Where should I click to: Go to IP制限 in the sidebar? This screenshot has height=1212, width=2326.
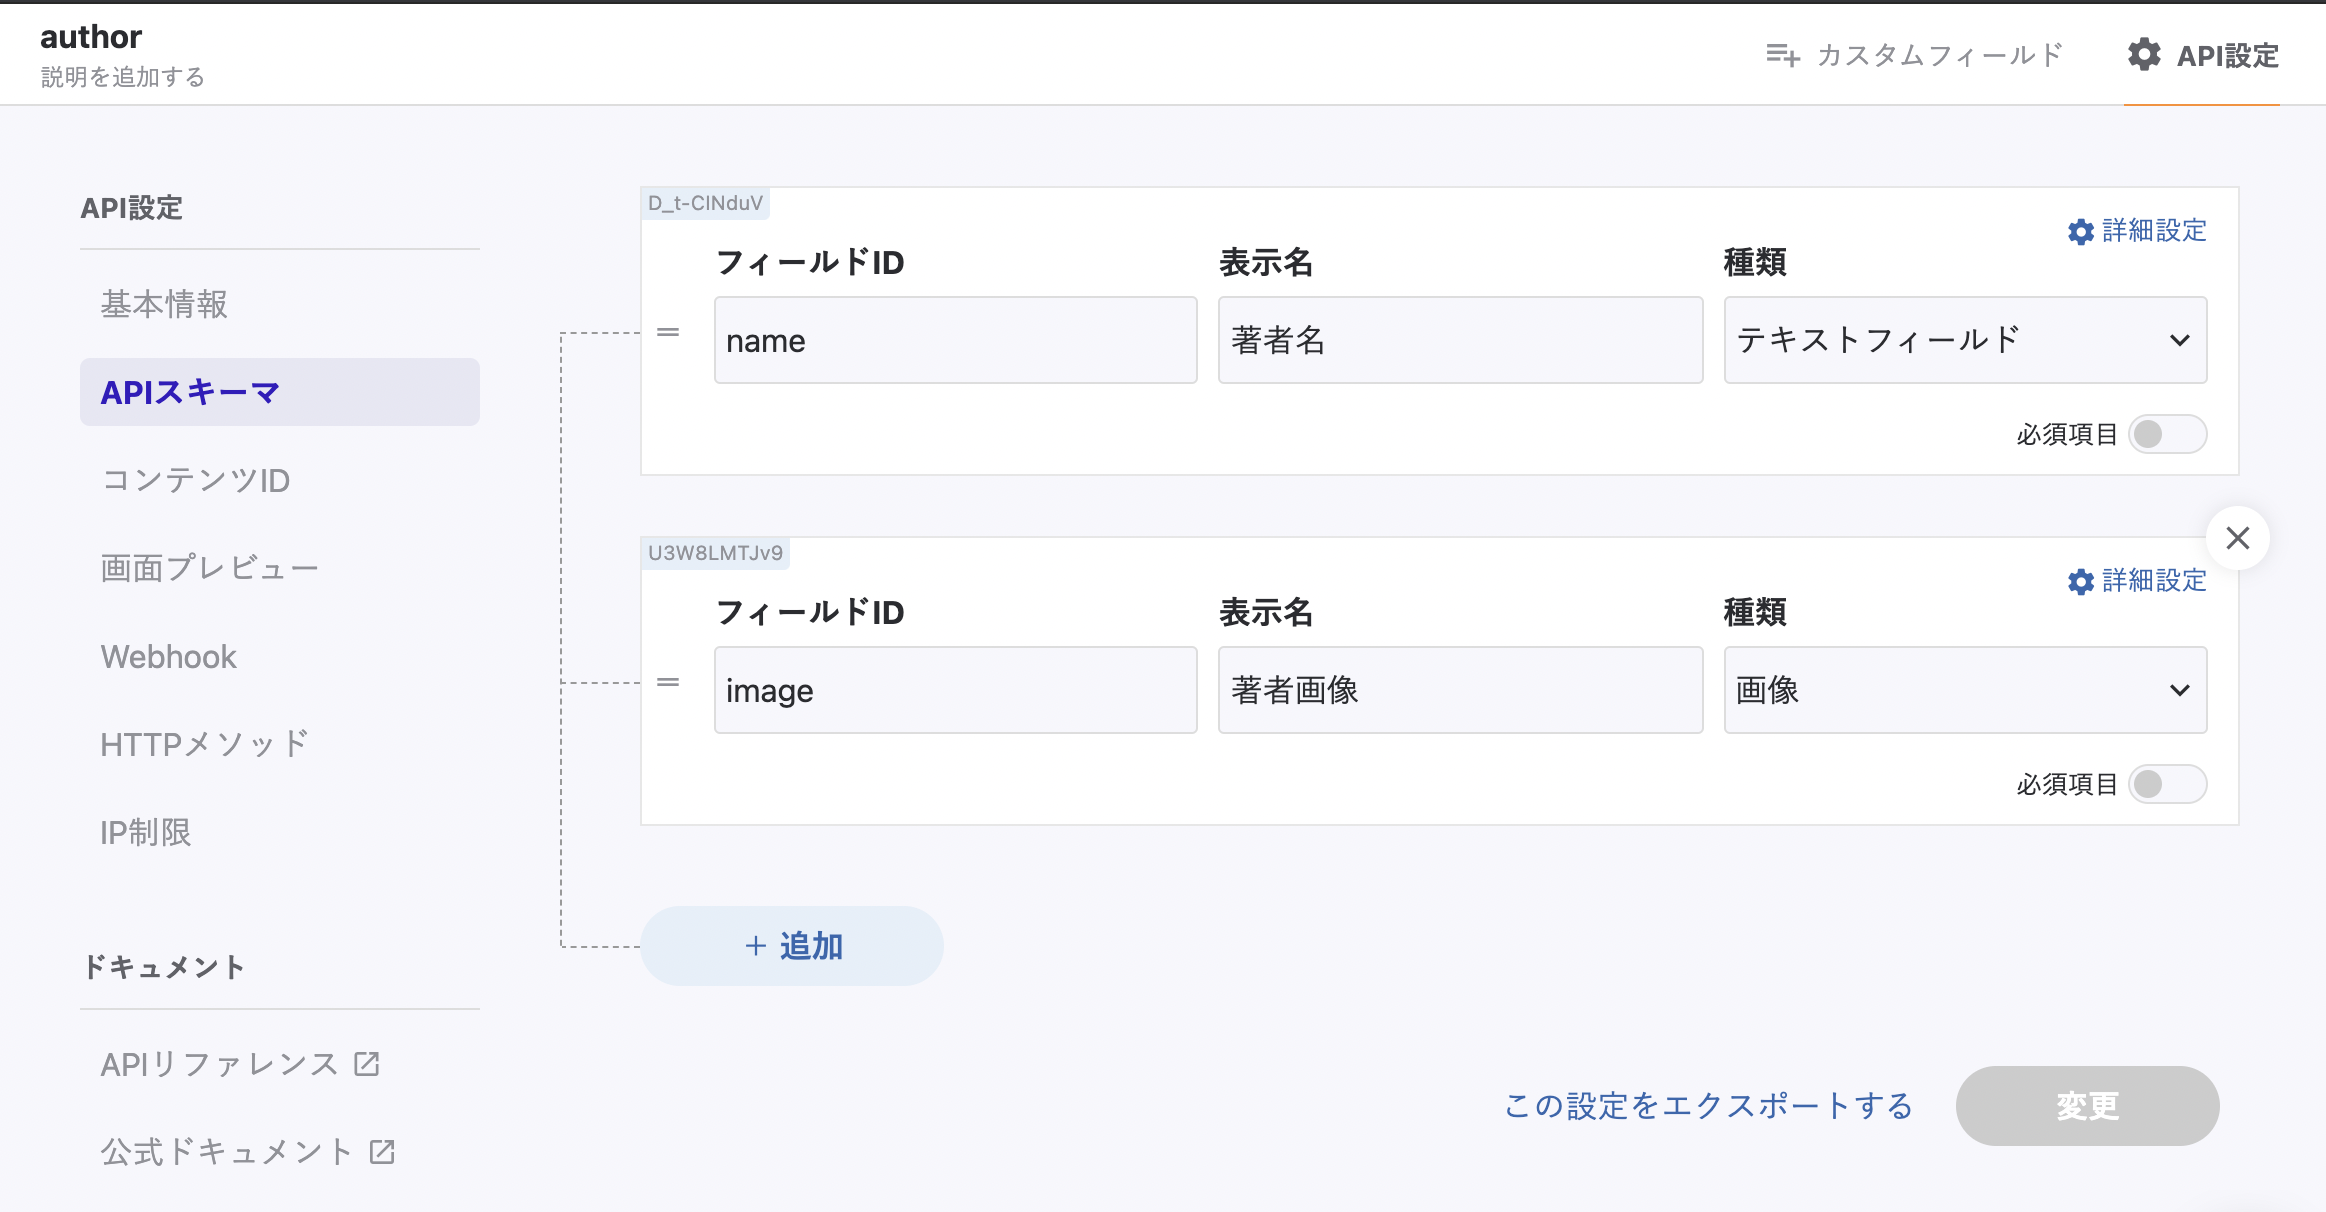point(146,832)
